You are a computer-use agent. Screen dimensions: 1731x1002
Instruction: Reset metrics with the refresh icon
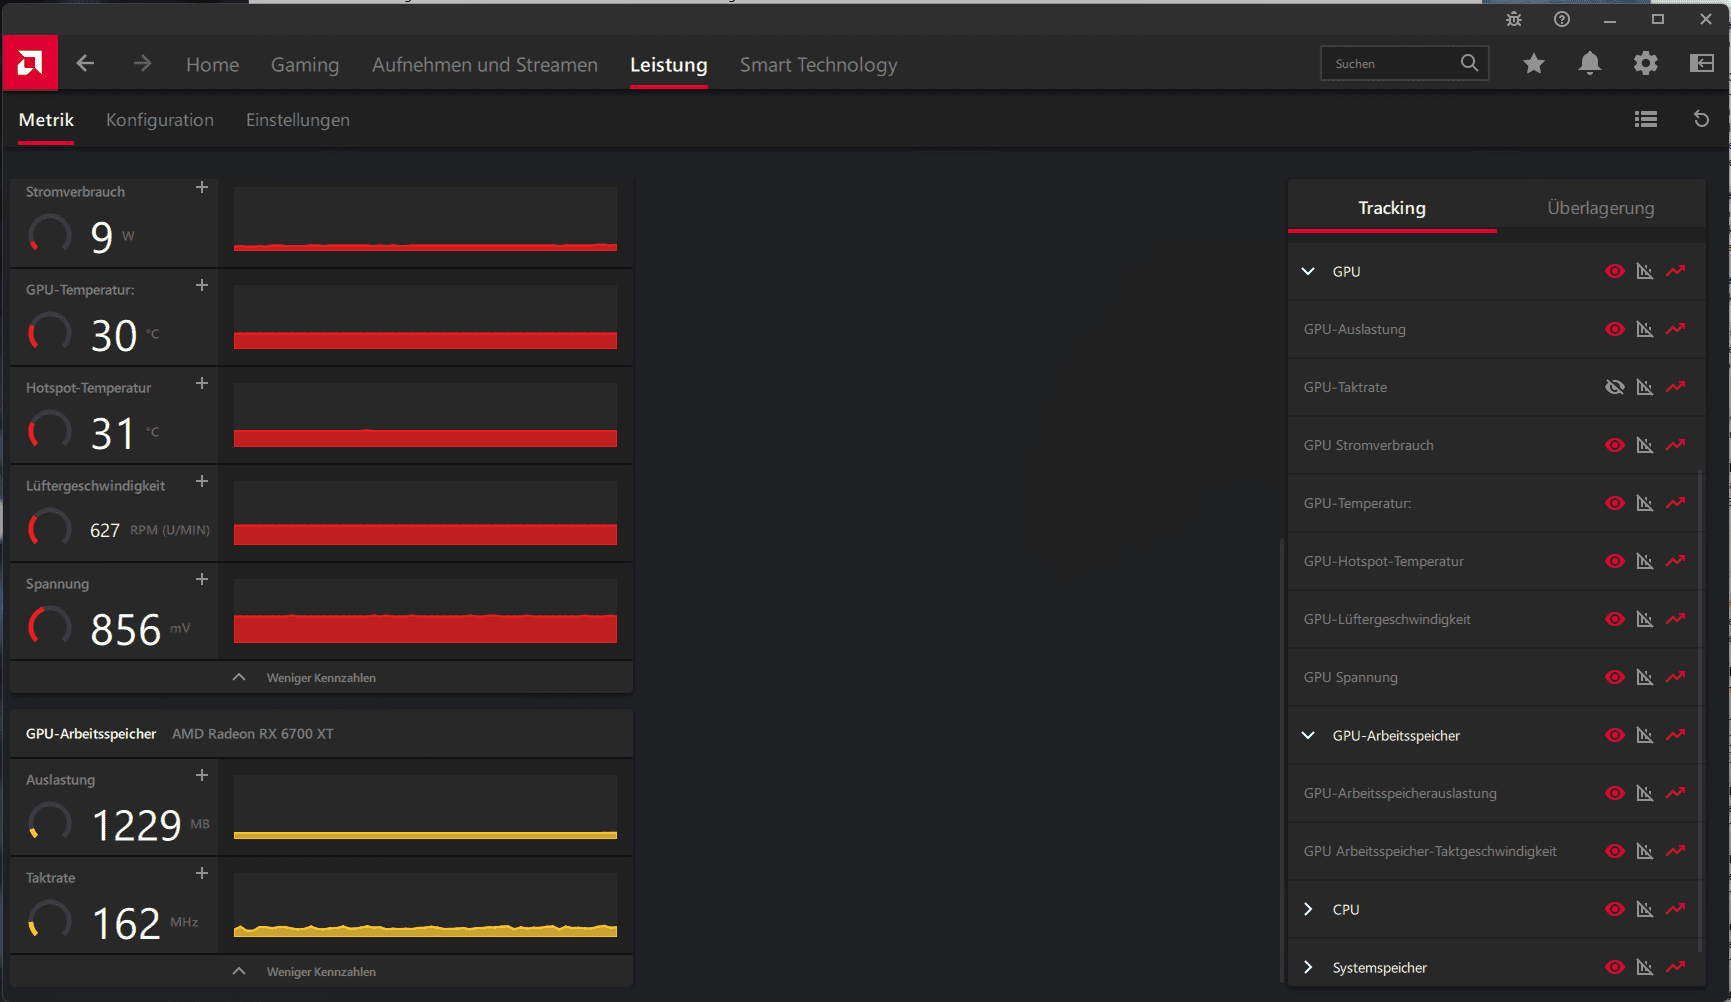[1701, 119]
